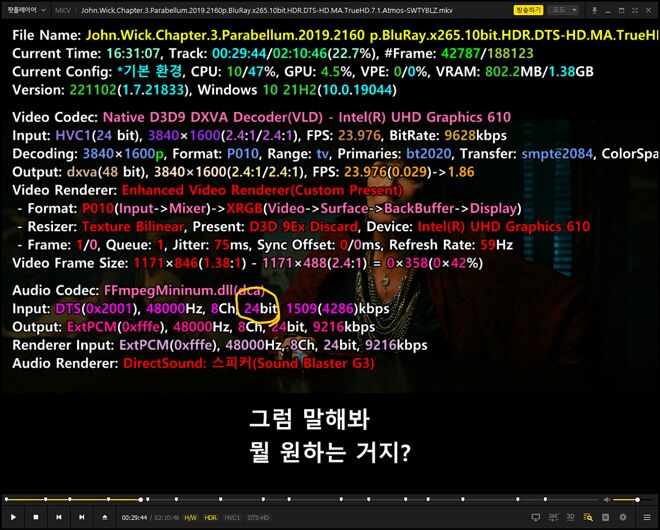The height and width of the screenshot is (530, 660).
Task: Click the circled 24bit audio input value
Action: [x=260, y=309]
